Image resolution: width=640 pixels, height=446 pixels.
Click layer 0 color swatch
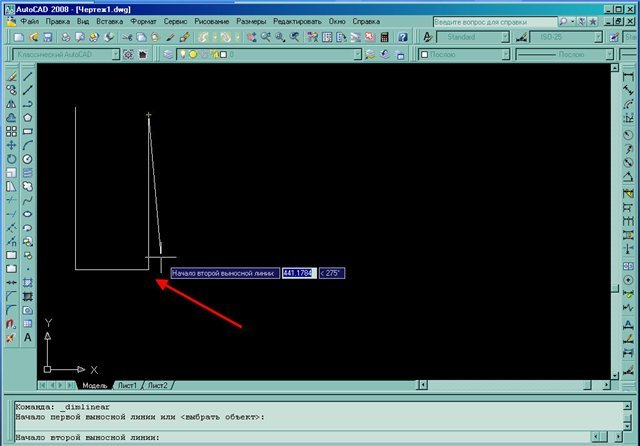(x=223, y=54)
